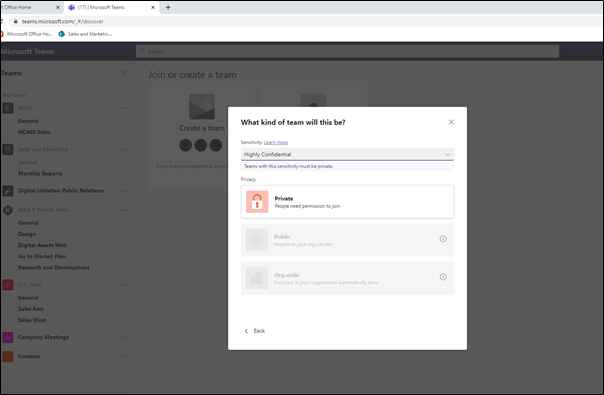Viewport: 604px width, 395px height.
Task: Select the Company Meetings team avatar
Action: pos(8,337)
